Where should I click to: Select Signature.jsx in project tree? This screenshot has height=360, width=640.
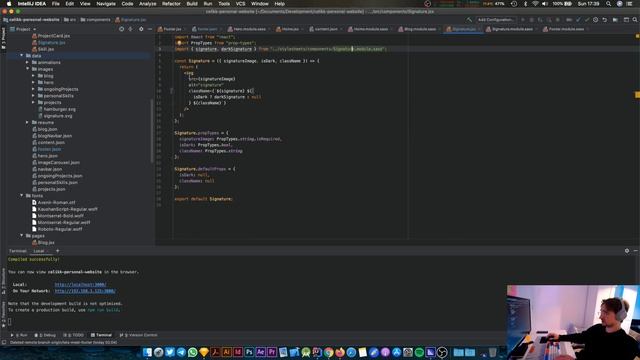pyautogui.click(x=51, y=42)
